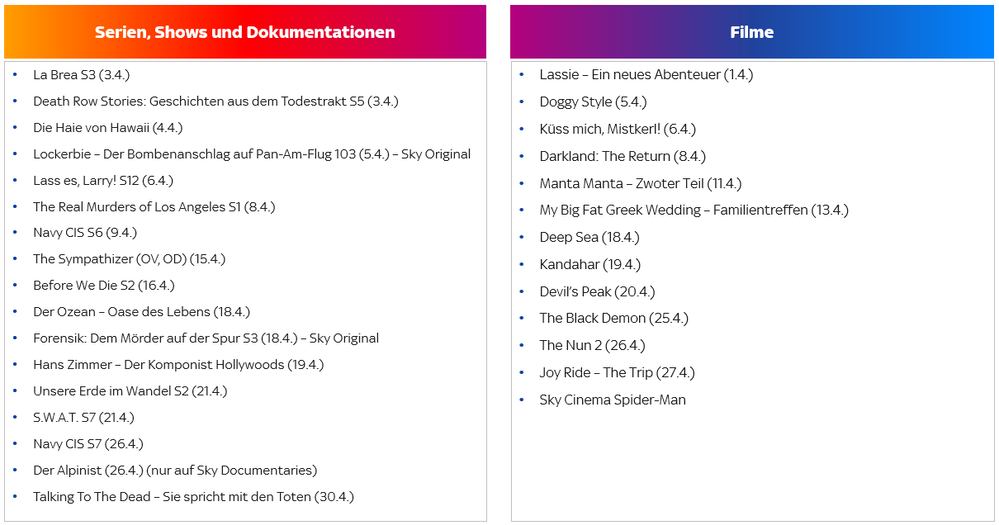The image size is (999, 525).
Task: Select the Lockerbie Pan-Am-Flug 103 entry
Action: [251, 154]
